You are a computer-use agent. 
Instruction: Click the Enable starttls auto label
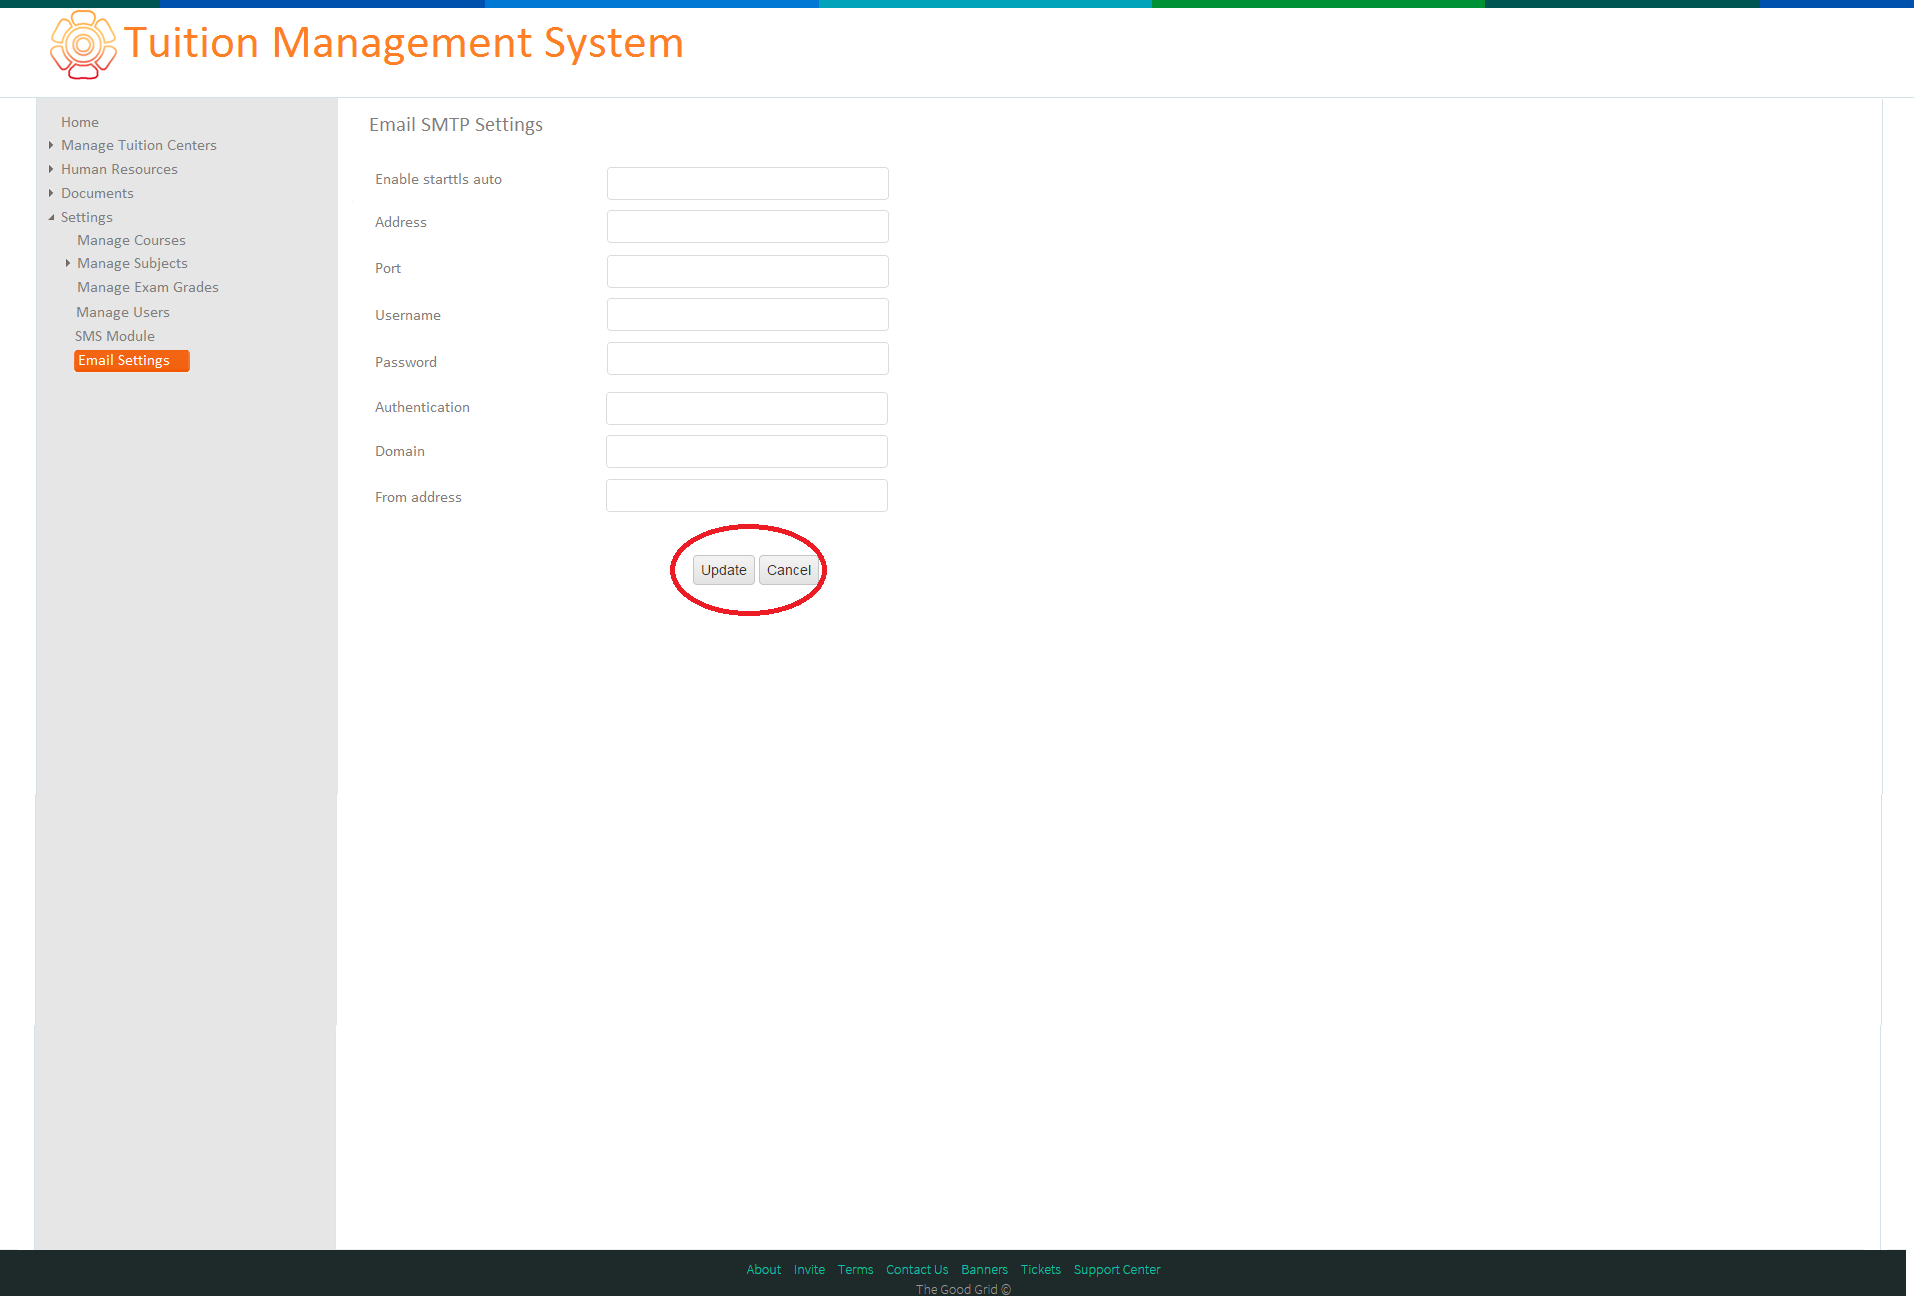[x=438, y=179]
